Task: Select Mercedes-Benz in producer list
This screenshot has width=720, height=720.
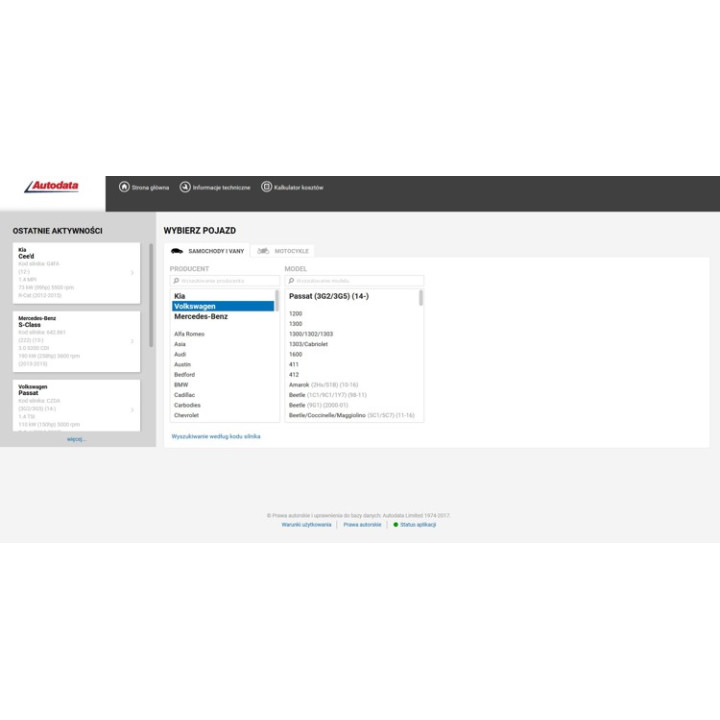Action: tap(223, 316)
